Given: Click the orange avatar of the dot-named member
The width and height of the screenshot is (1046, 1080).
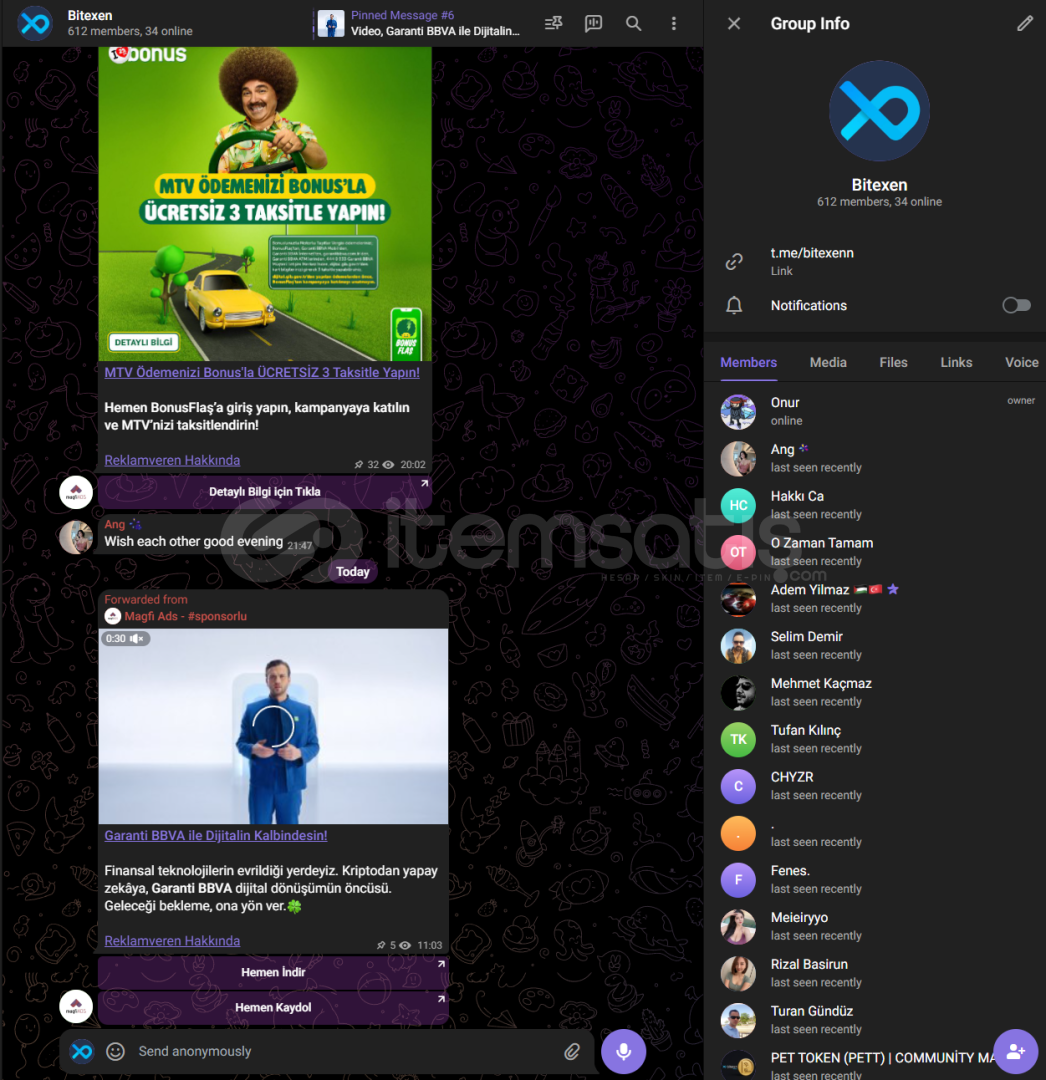Looking at the screenshot, I should click(738, 833).
